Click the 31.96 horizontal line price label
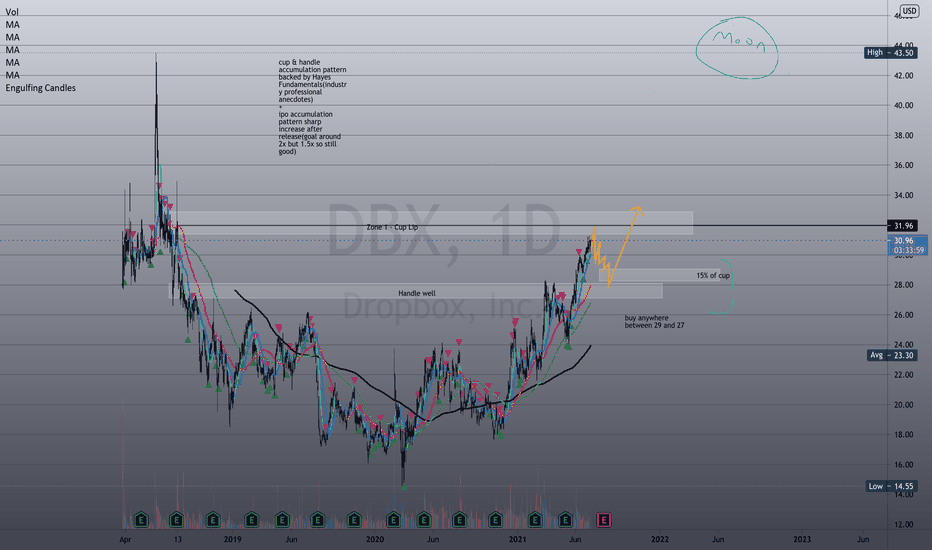Viewport: 932px width, 550px height. (x=903, y=225)
